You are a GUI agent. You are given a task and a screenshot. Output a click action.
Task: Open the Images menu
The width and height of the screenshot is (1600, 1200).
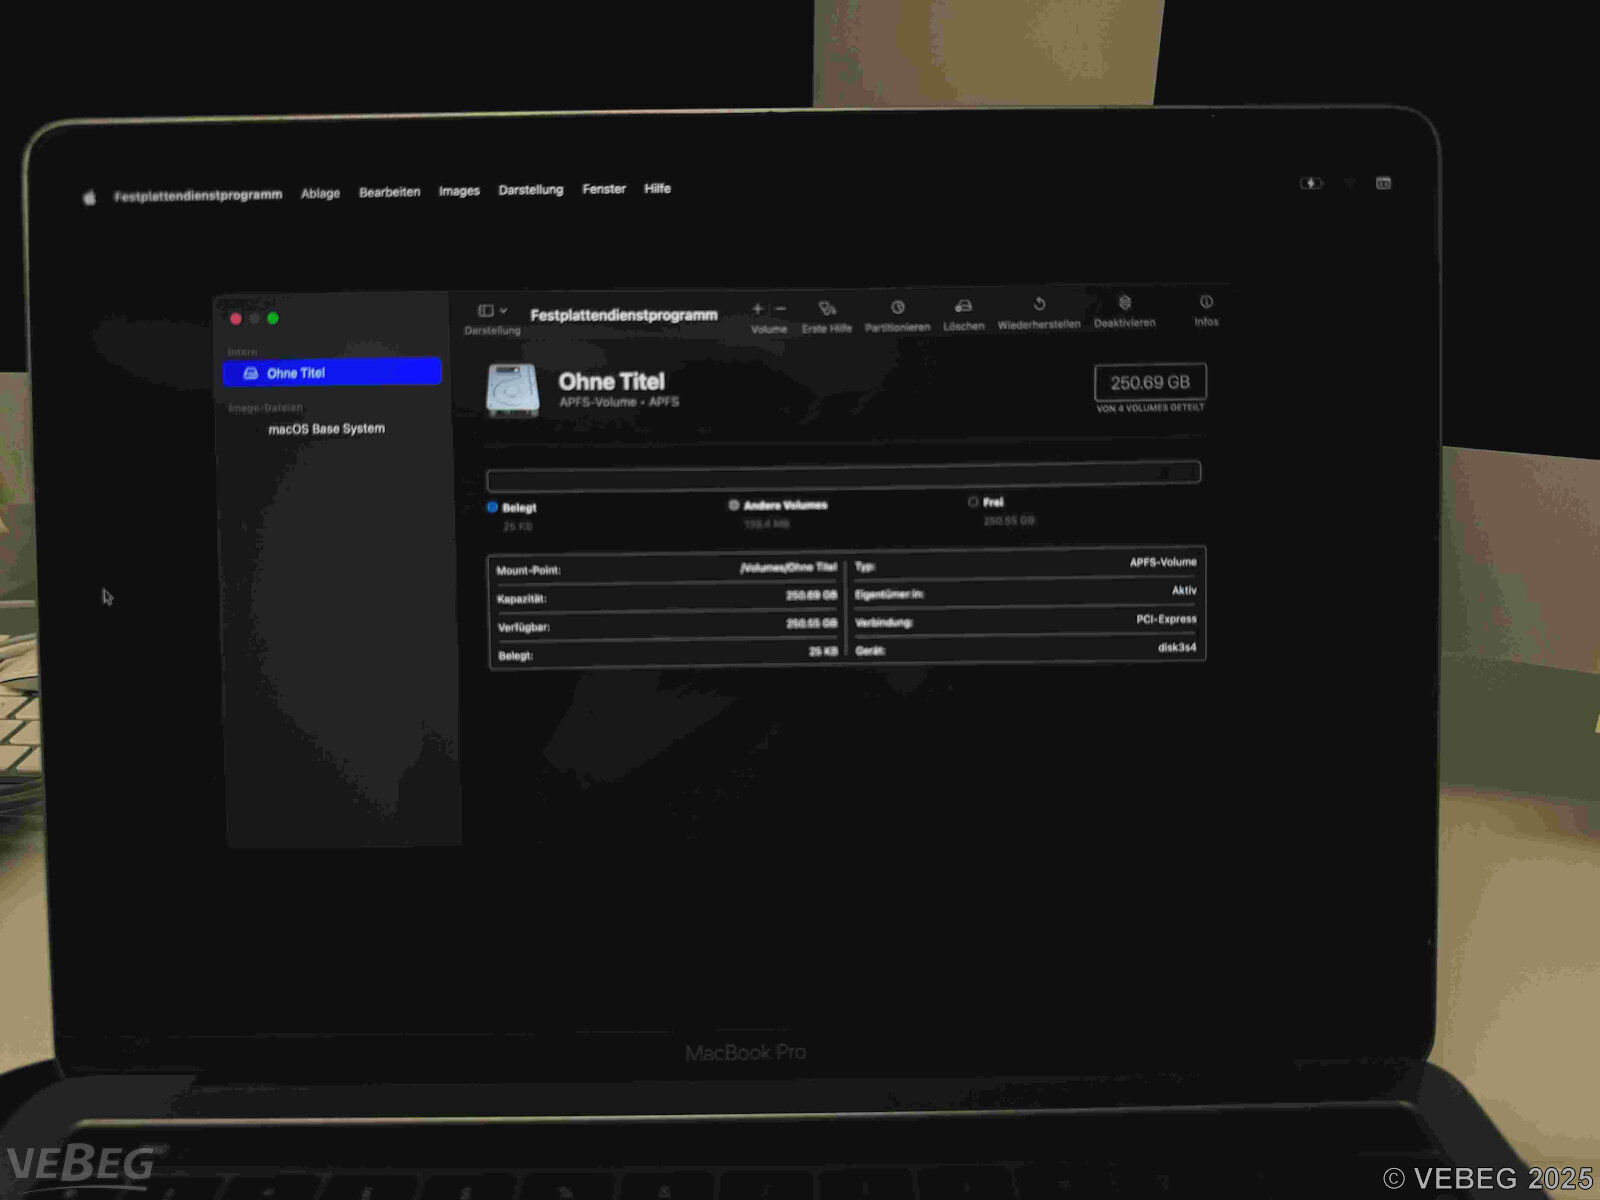(x=459, y=191)
